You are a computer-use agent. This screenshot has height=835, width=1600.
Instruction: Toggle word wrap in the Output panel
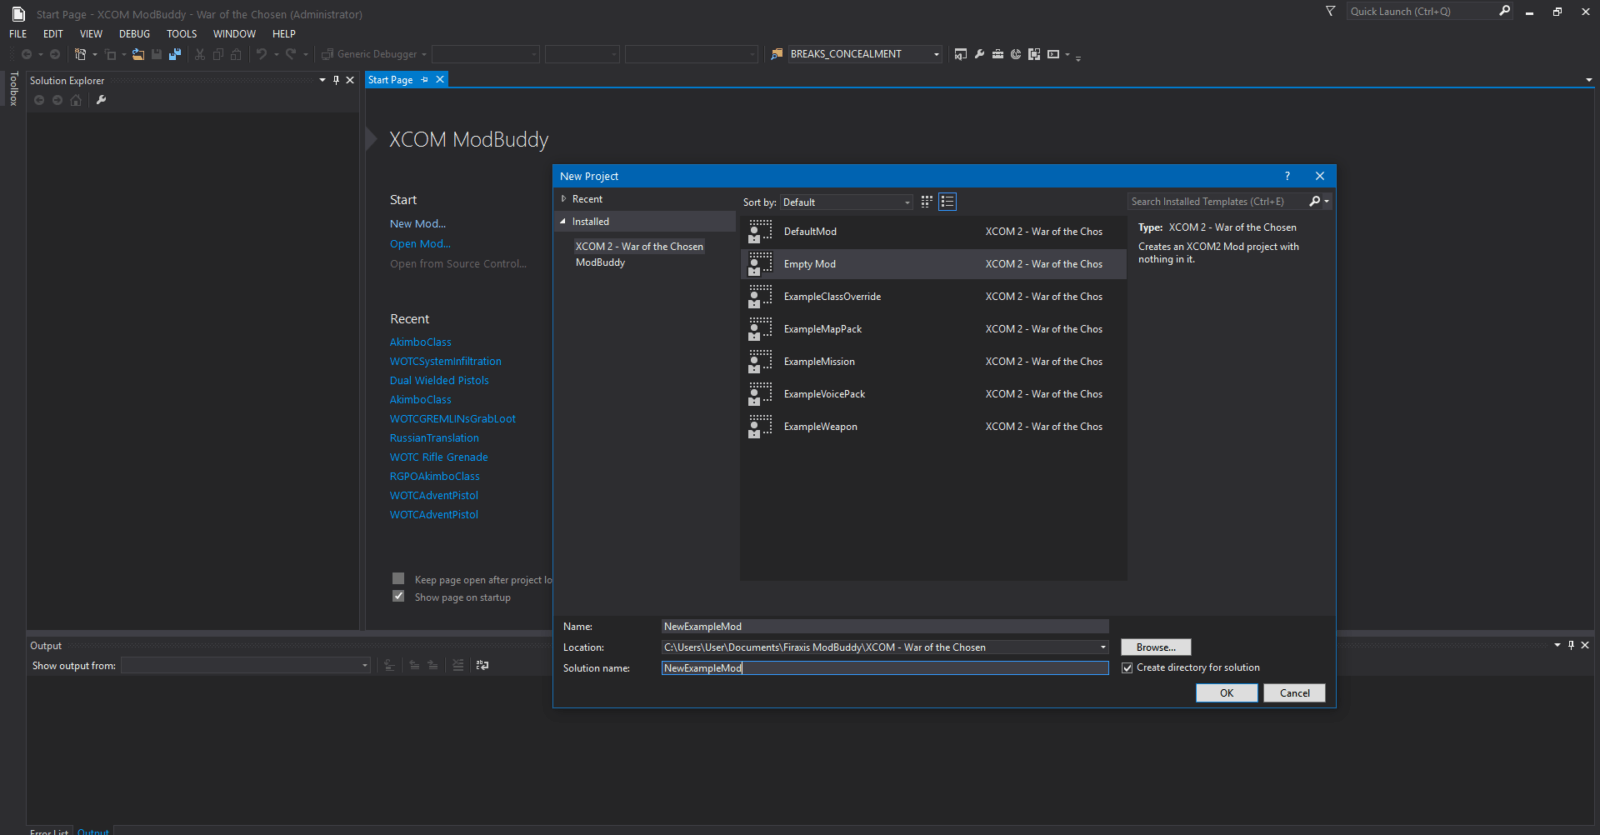(482, 665)
